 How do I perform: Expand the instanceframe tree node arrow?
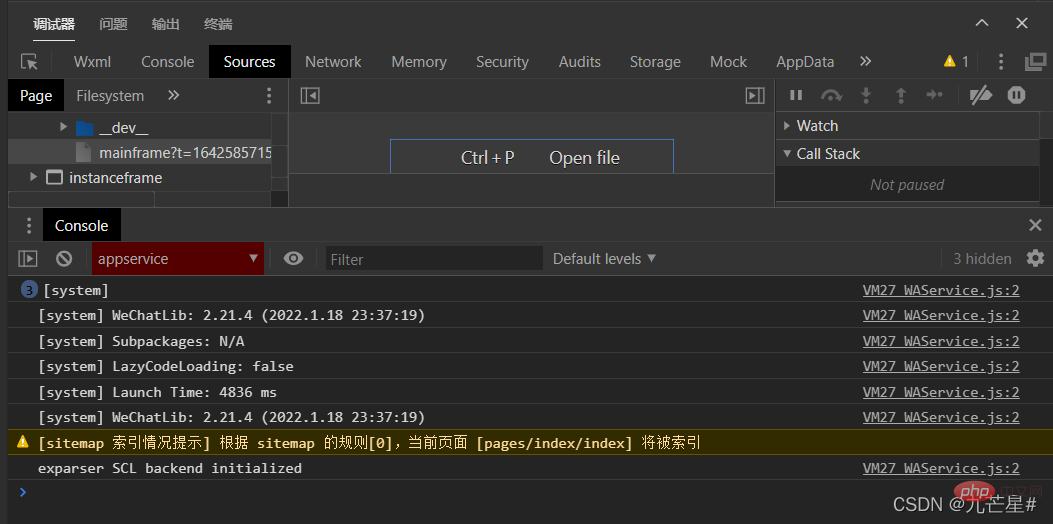[33, 177]
